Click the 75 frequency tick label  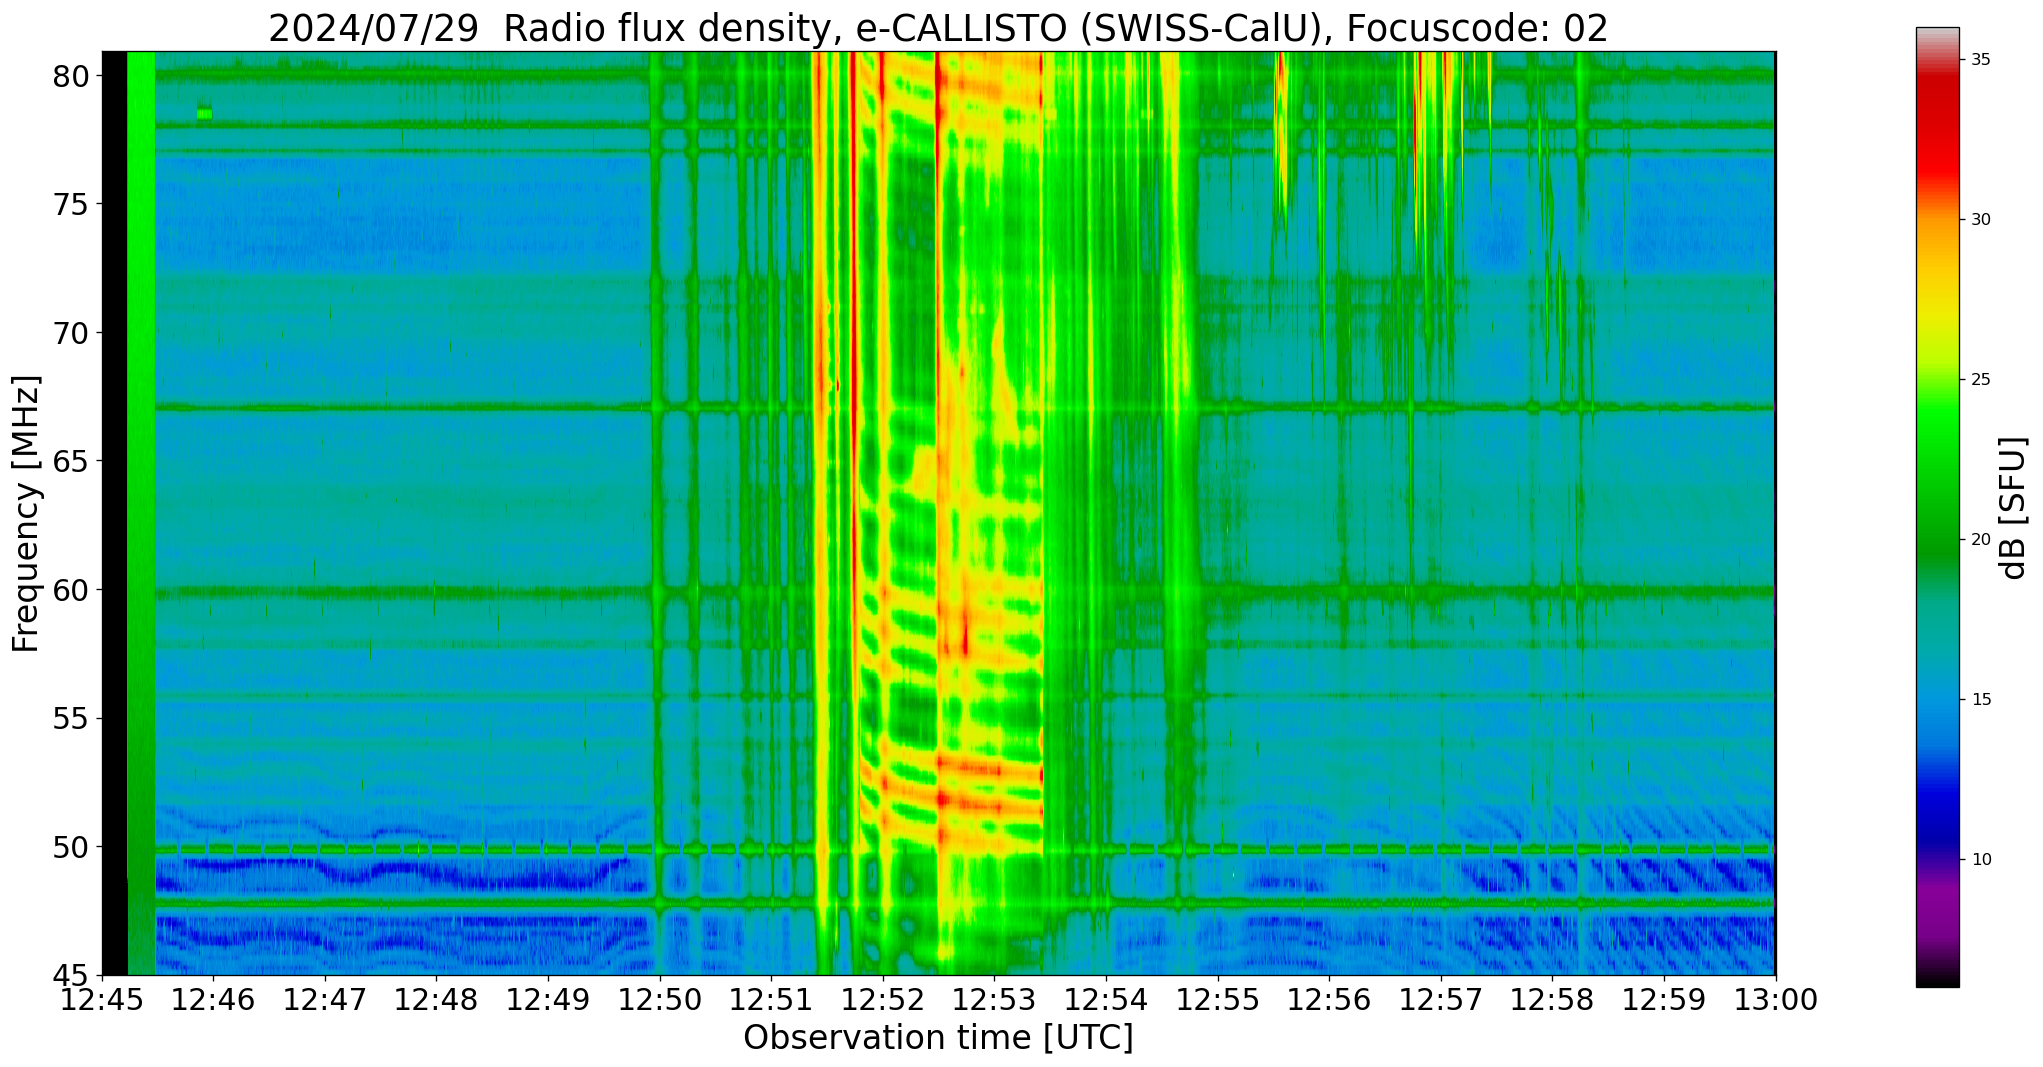(x=71, y=205)
